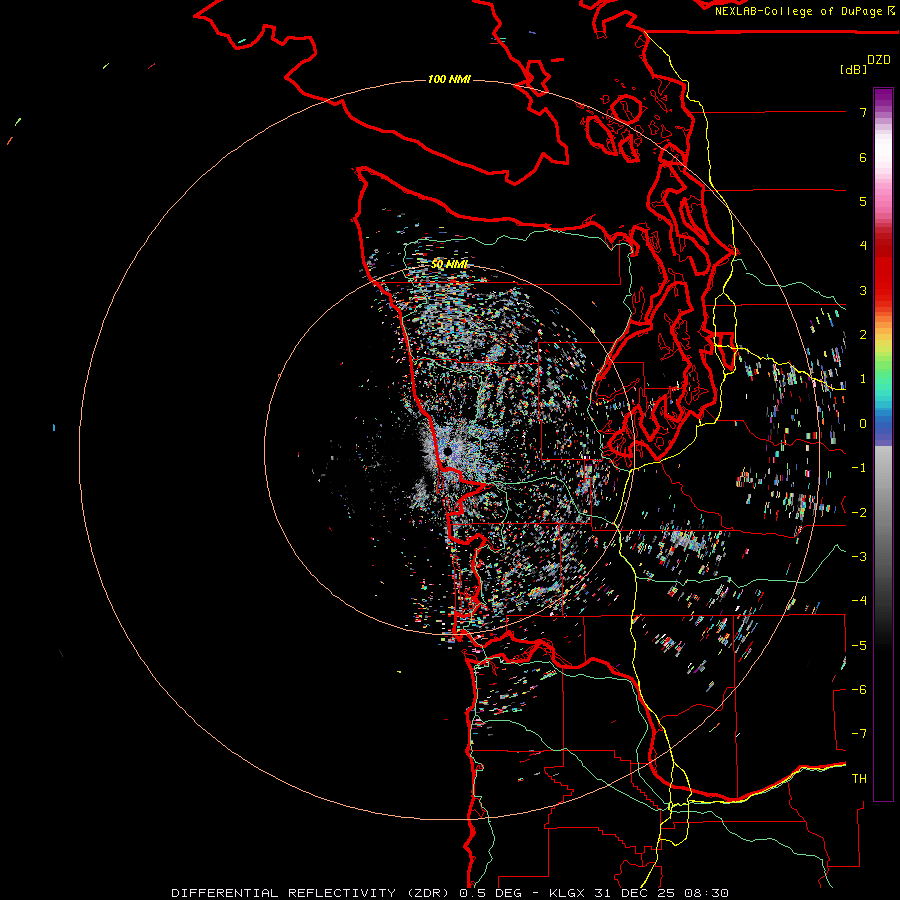The width and height of the screenshot is (900, 900).
Task: Click the -6 value on color scale
Action: [859, 690]
